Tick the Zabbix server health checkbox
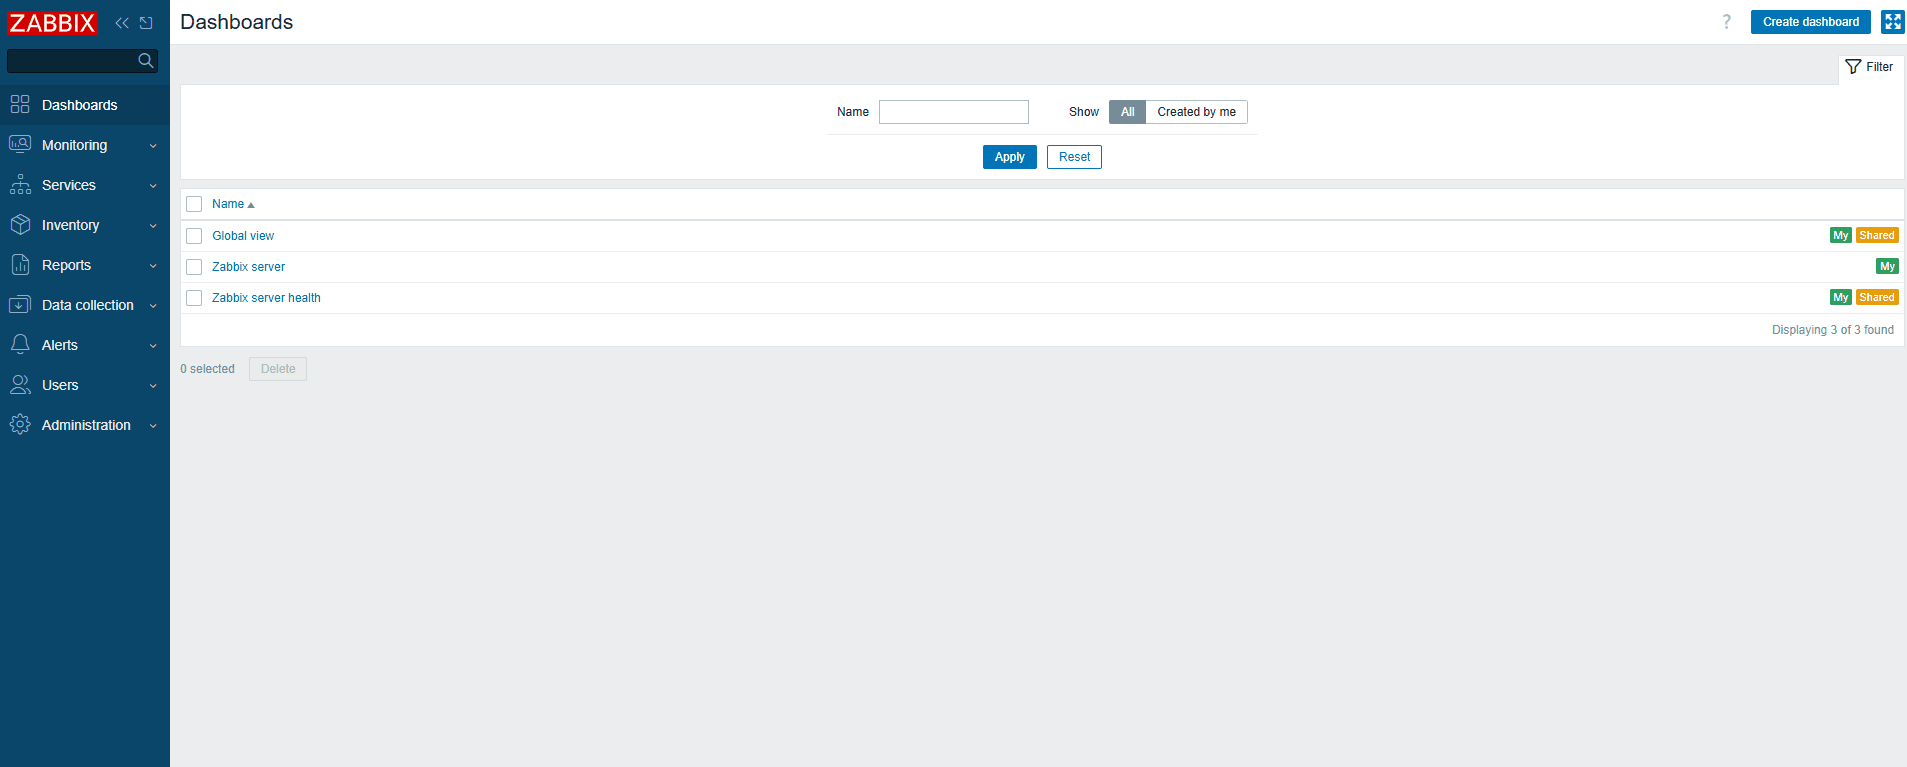1907x767 pixels. (194, 298)
